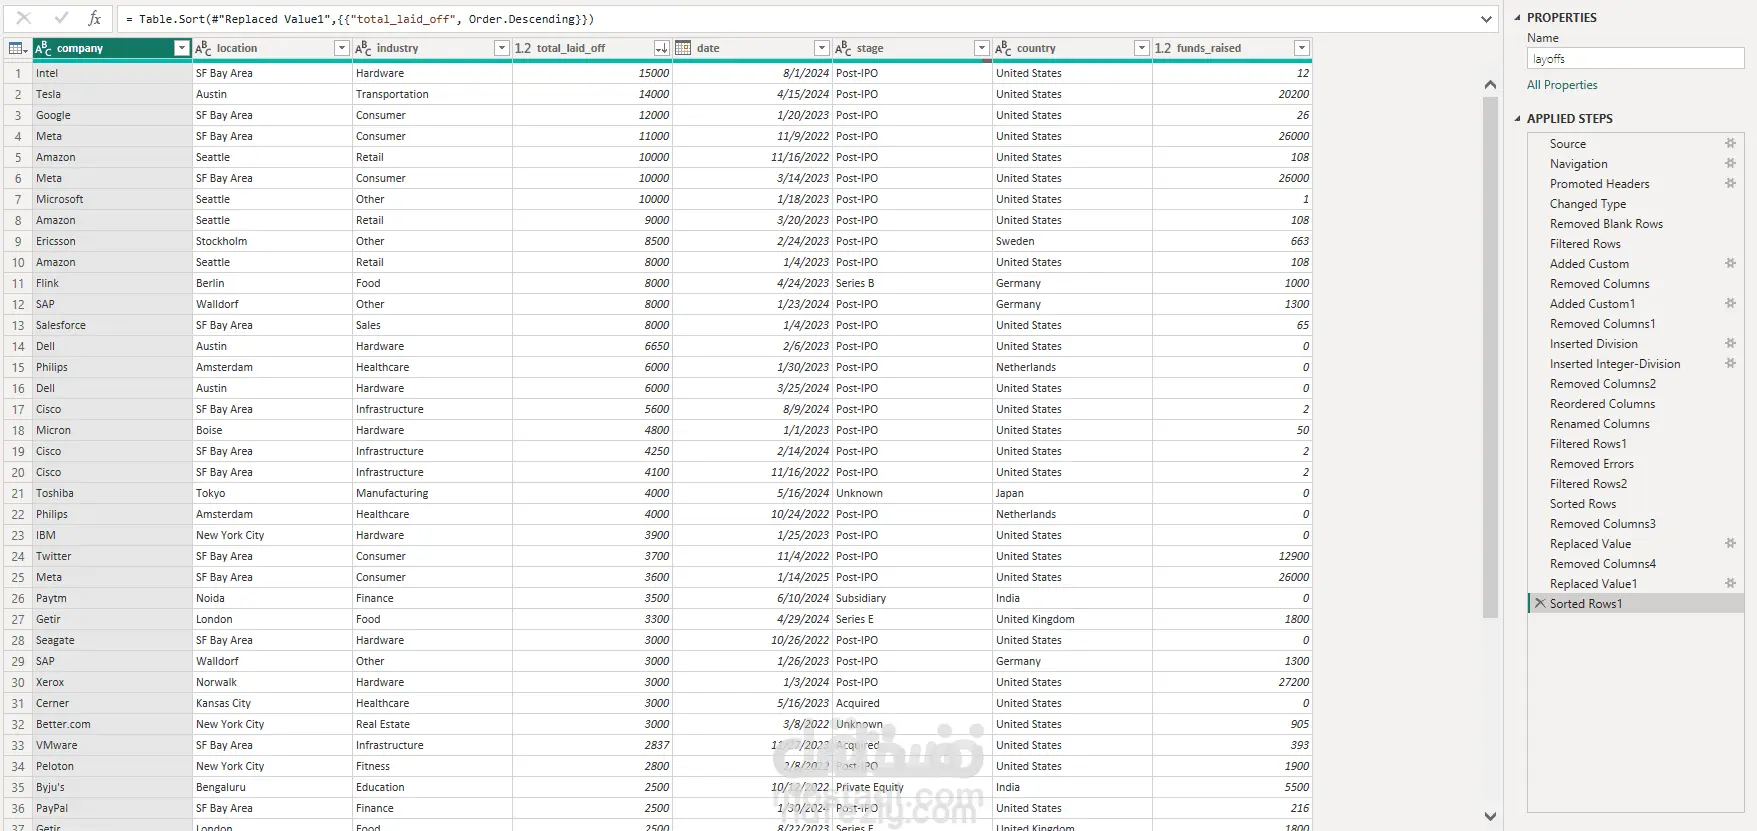Select the Removed Columns1 step
Image resolution: width=1757 pixels, height=831 pixels.
[x=1603, y=324]
